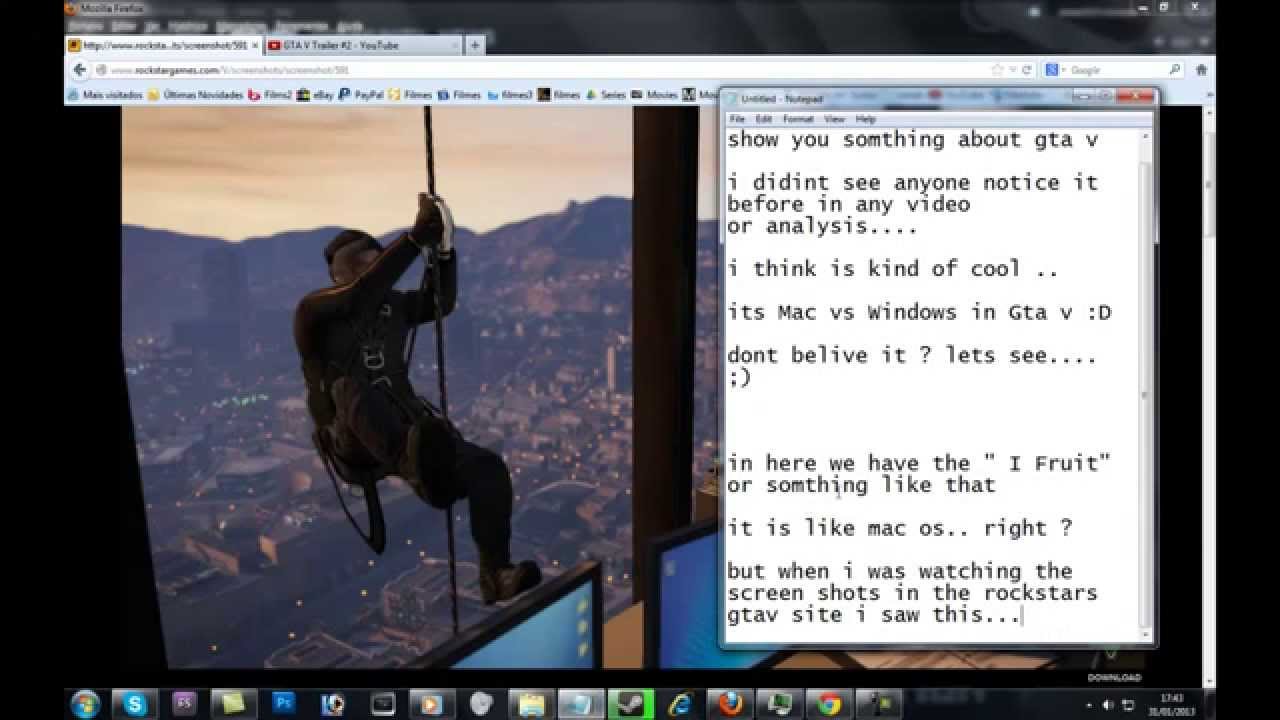Viewport: 1280px width, 720px height.
Task: Open the URL history dropdown arrow
Action: tap(1012, 70)
